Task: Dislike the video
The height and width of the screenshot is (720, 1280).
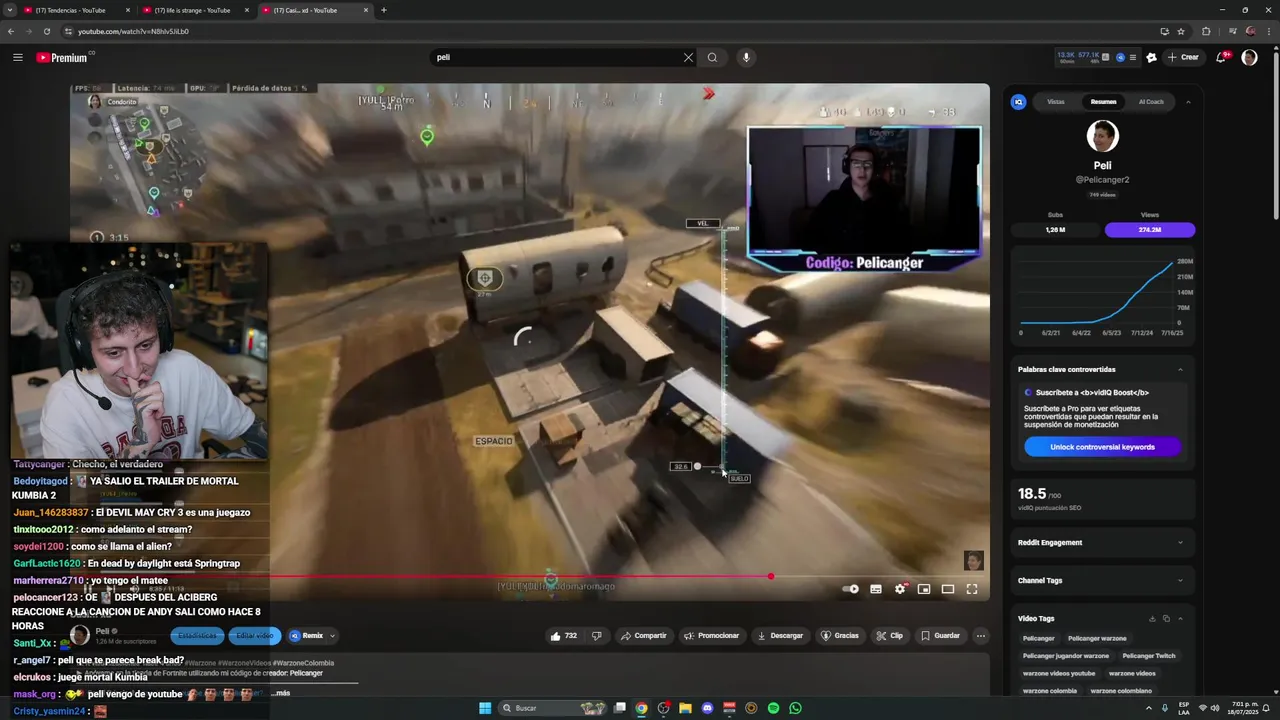Action: pyautogui.click(x=597, y=636)
